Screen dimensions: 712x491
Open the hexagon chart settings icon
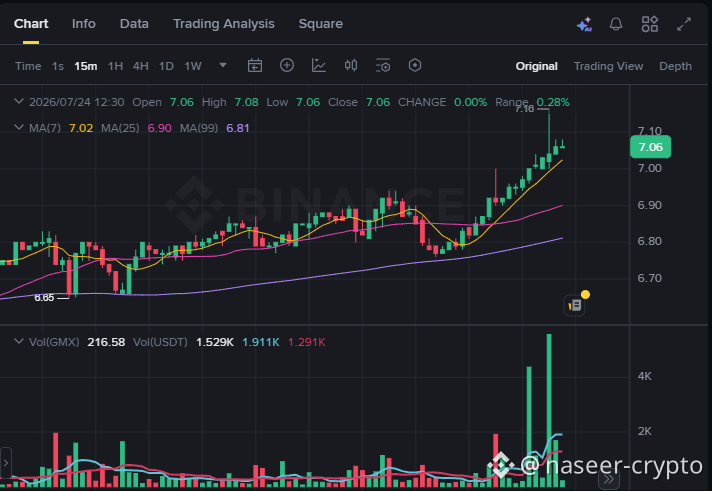coord(415,65)
